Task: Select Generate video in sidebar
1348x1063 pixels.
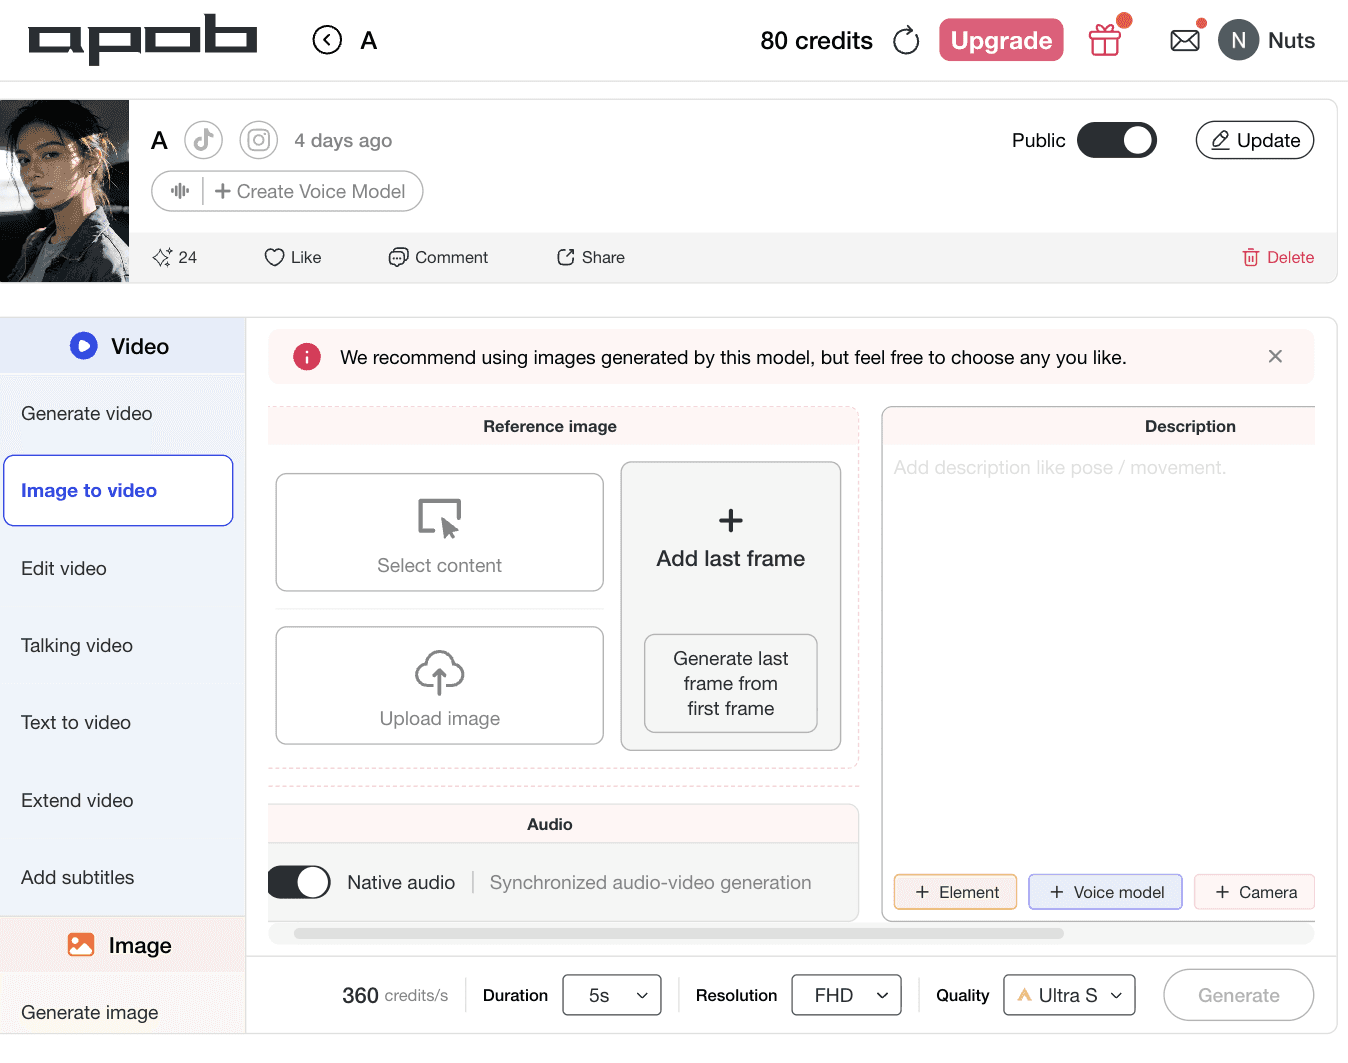Action: [118, 414]
